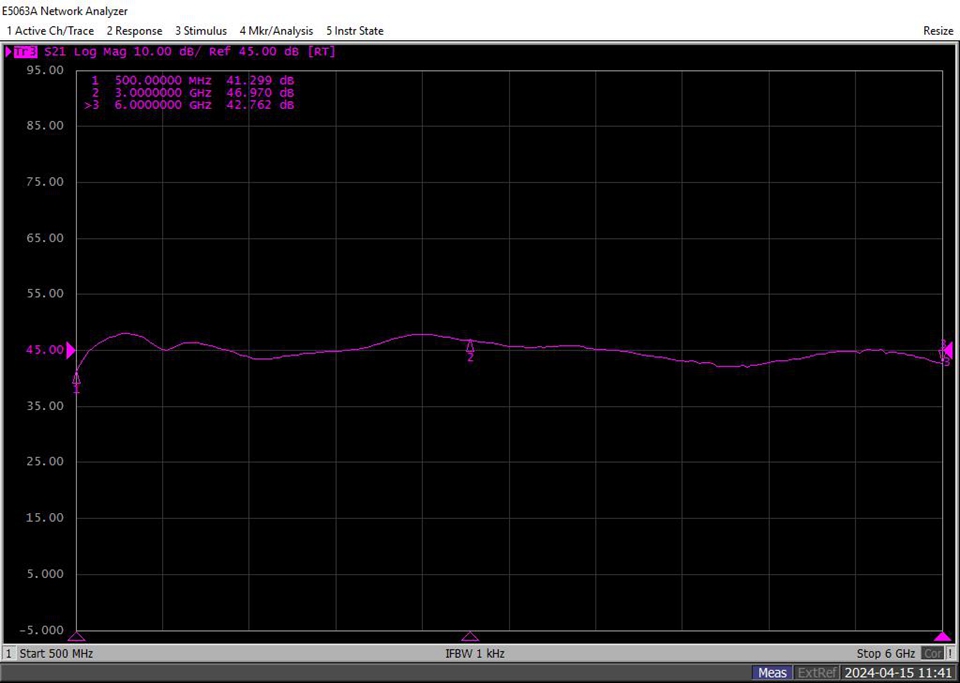Click the E5063A Network Analyzer title bar
This screenshot has width=960, height=683.
tap(65, 11)
